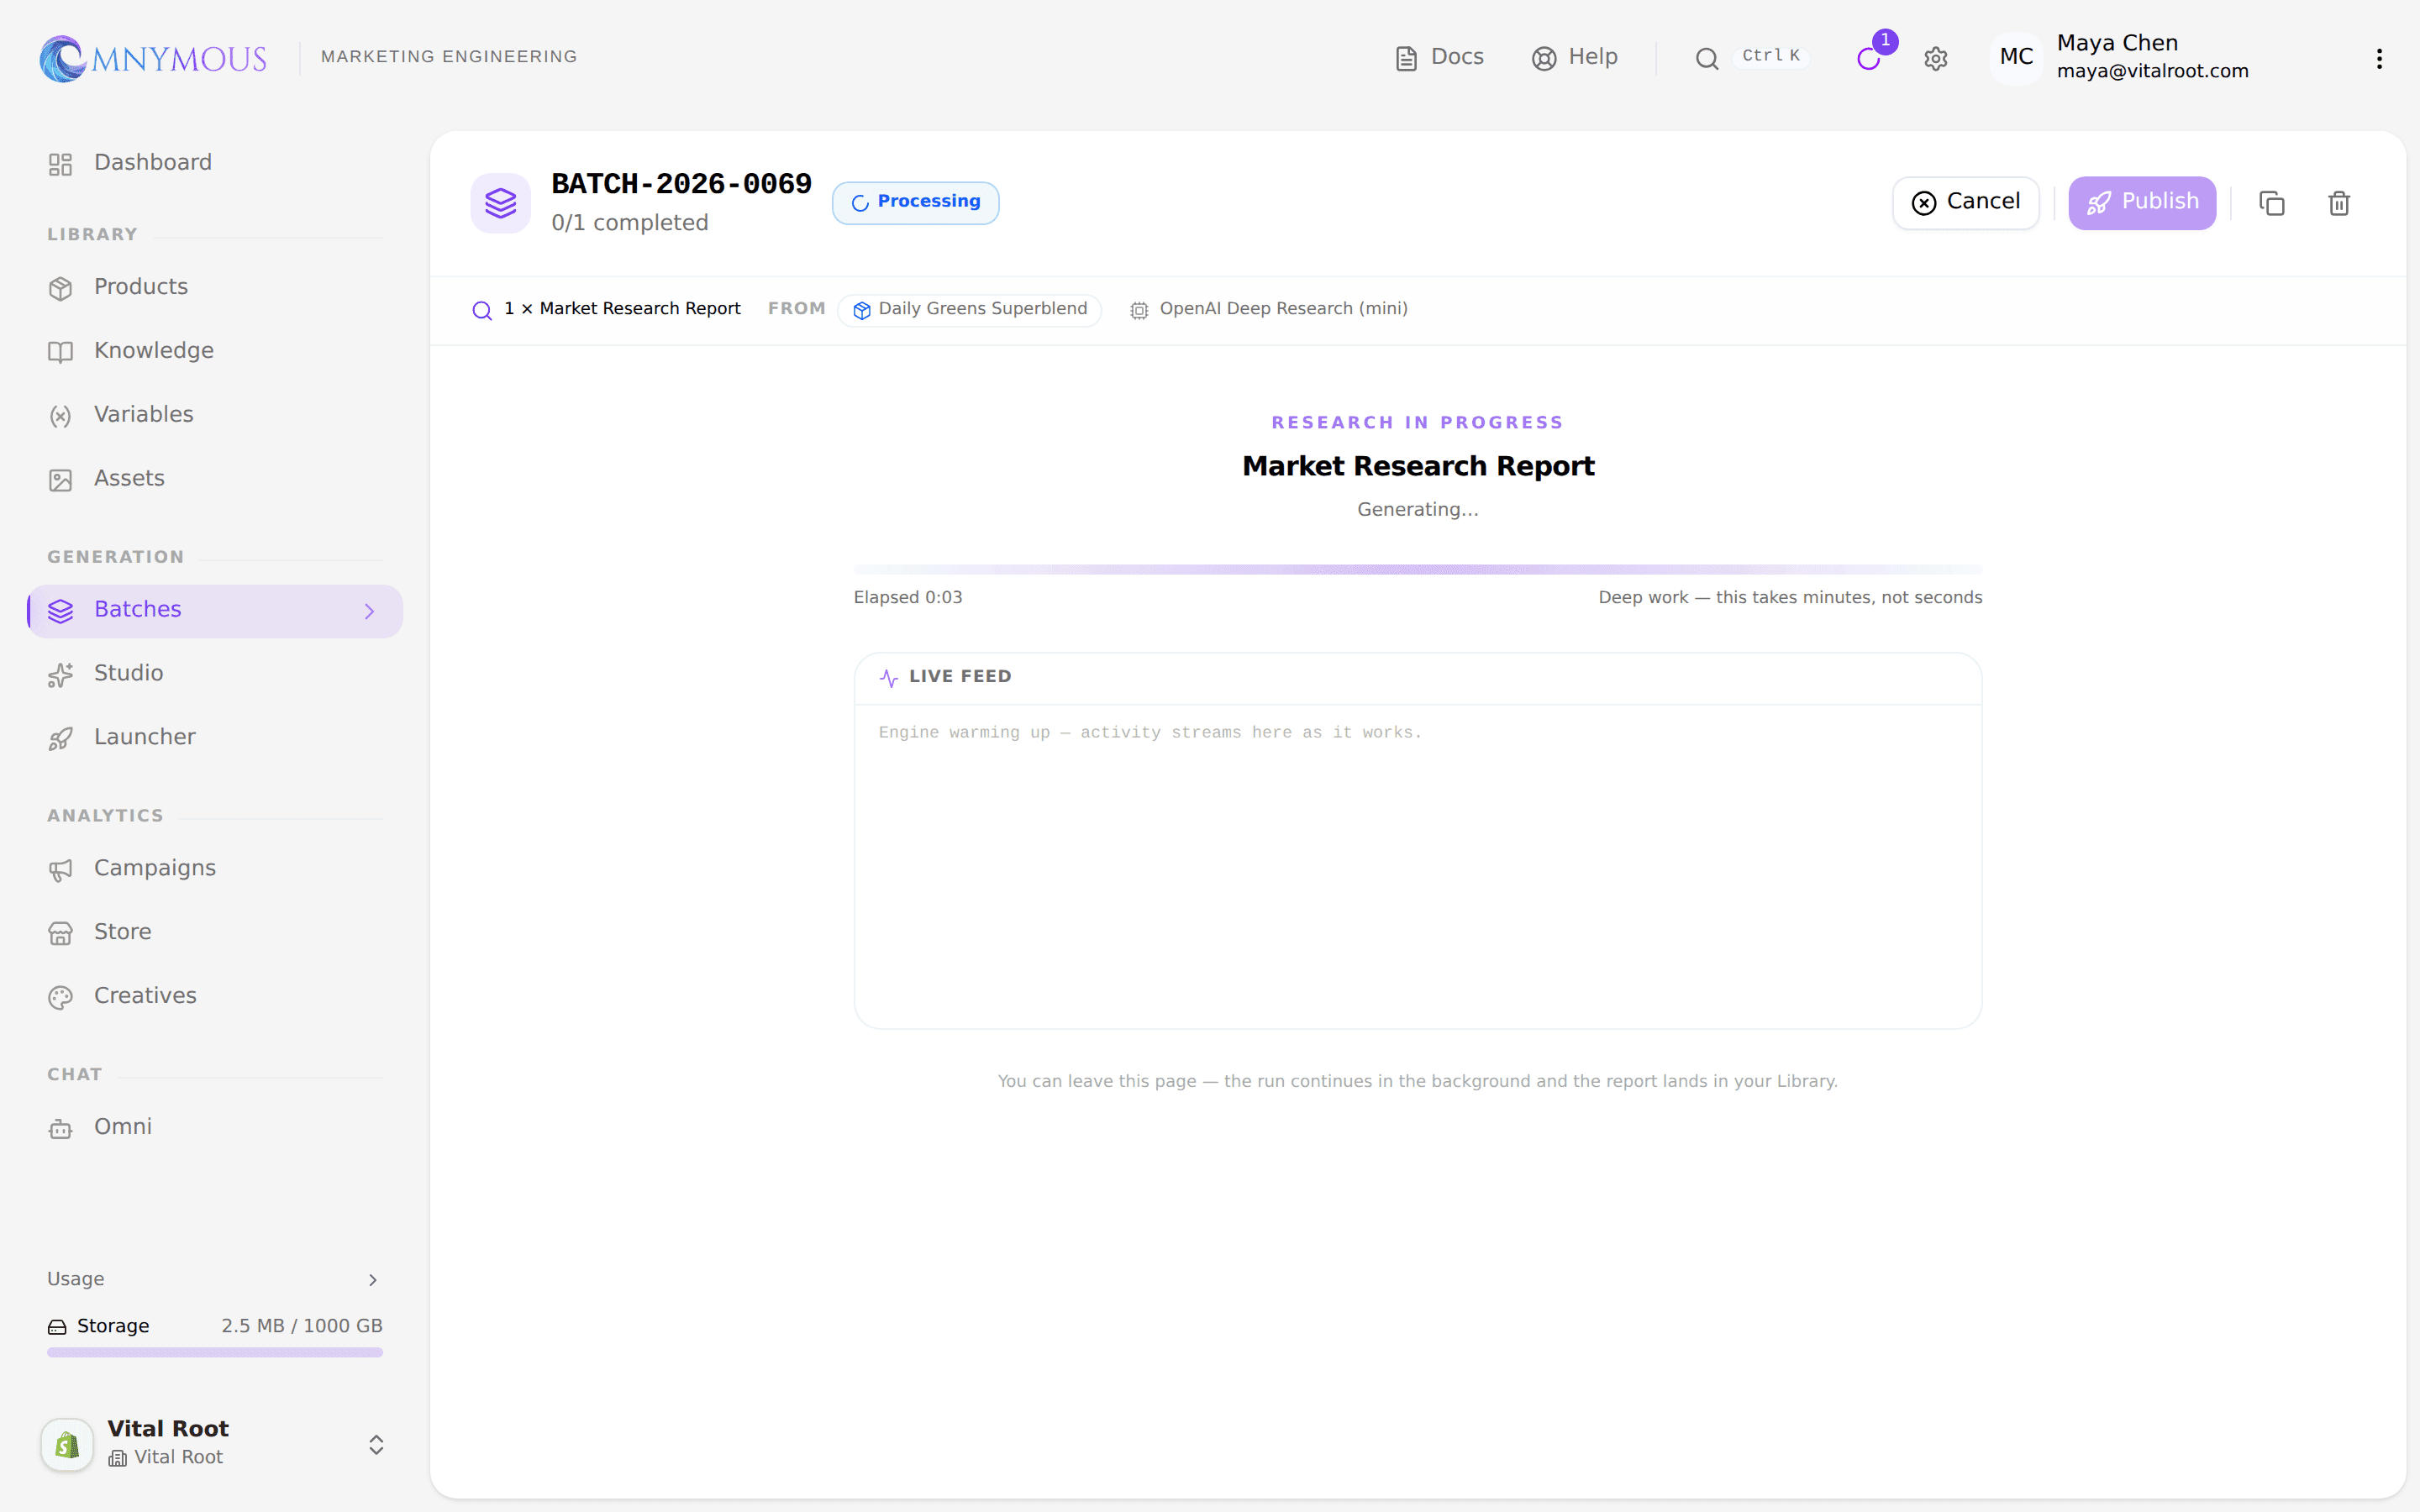Click the 'Engine warming up' feed text

(x=1150, y=732)
